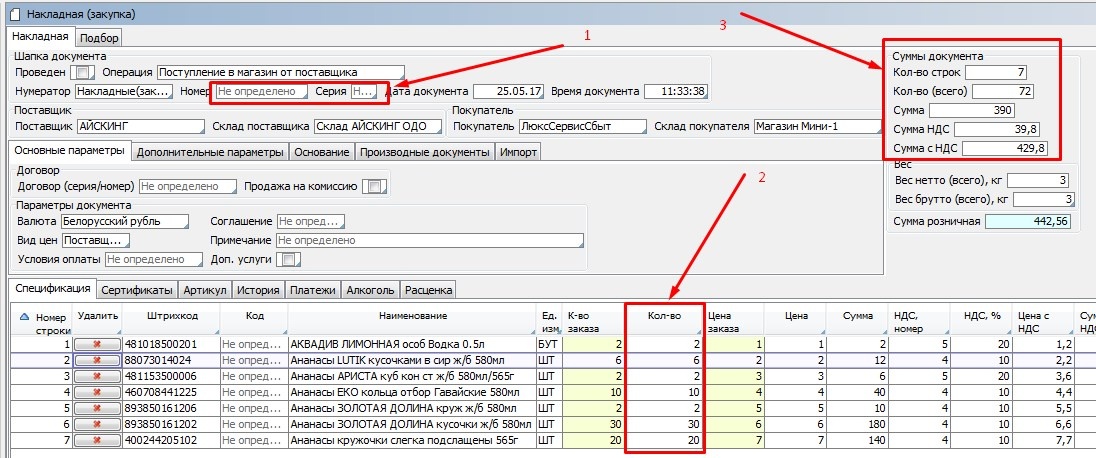The height and width of the screenshot is (458, 1096).
Task: Enable the Продажа на комиссию checkbox
Action: [374, 186]
